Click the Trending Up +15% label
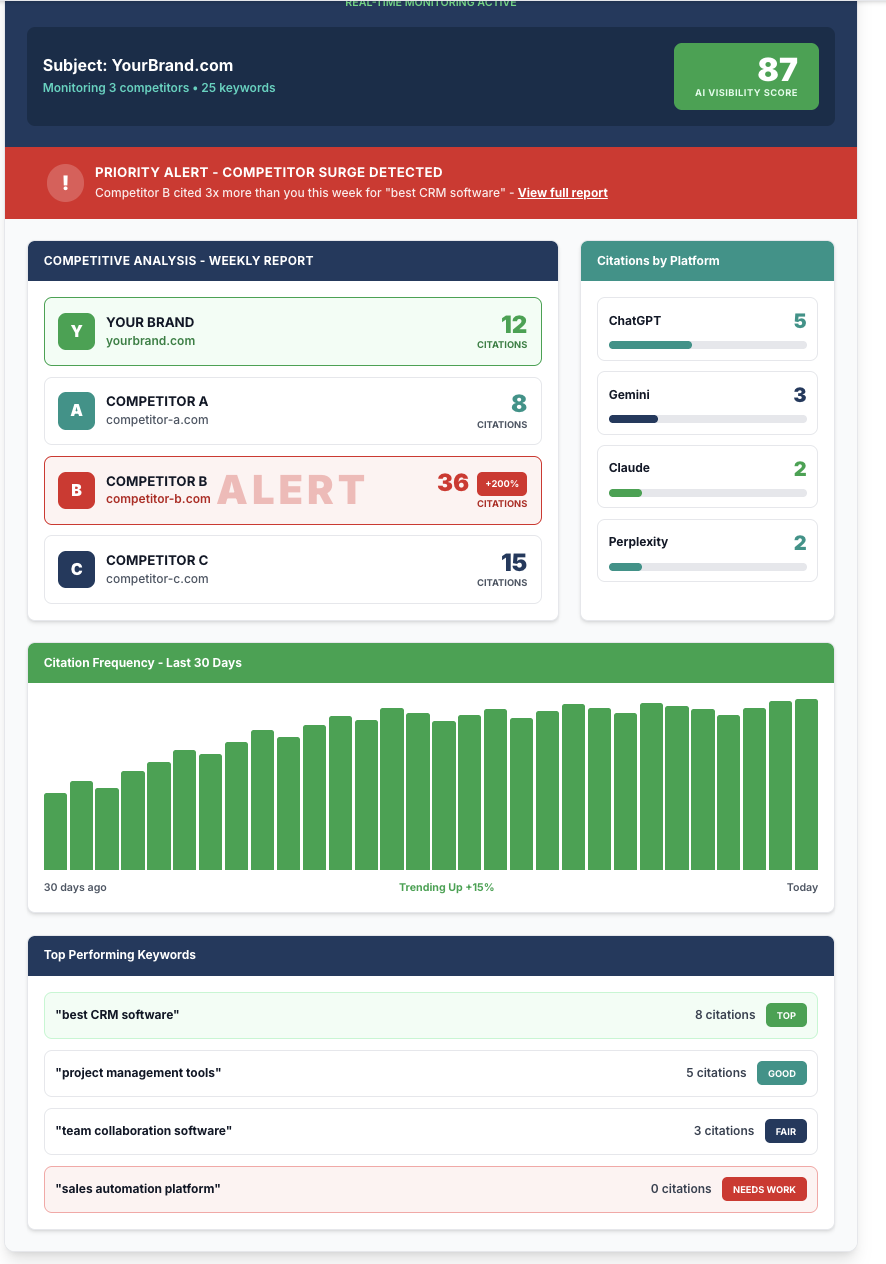 (446, 887)
